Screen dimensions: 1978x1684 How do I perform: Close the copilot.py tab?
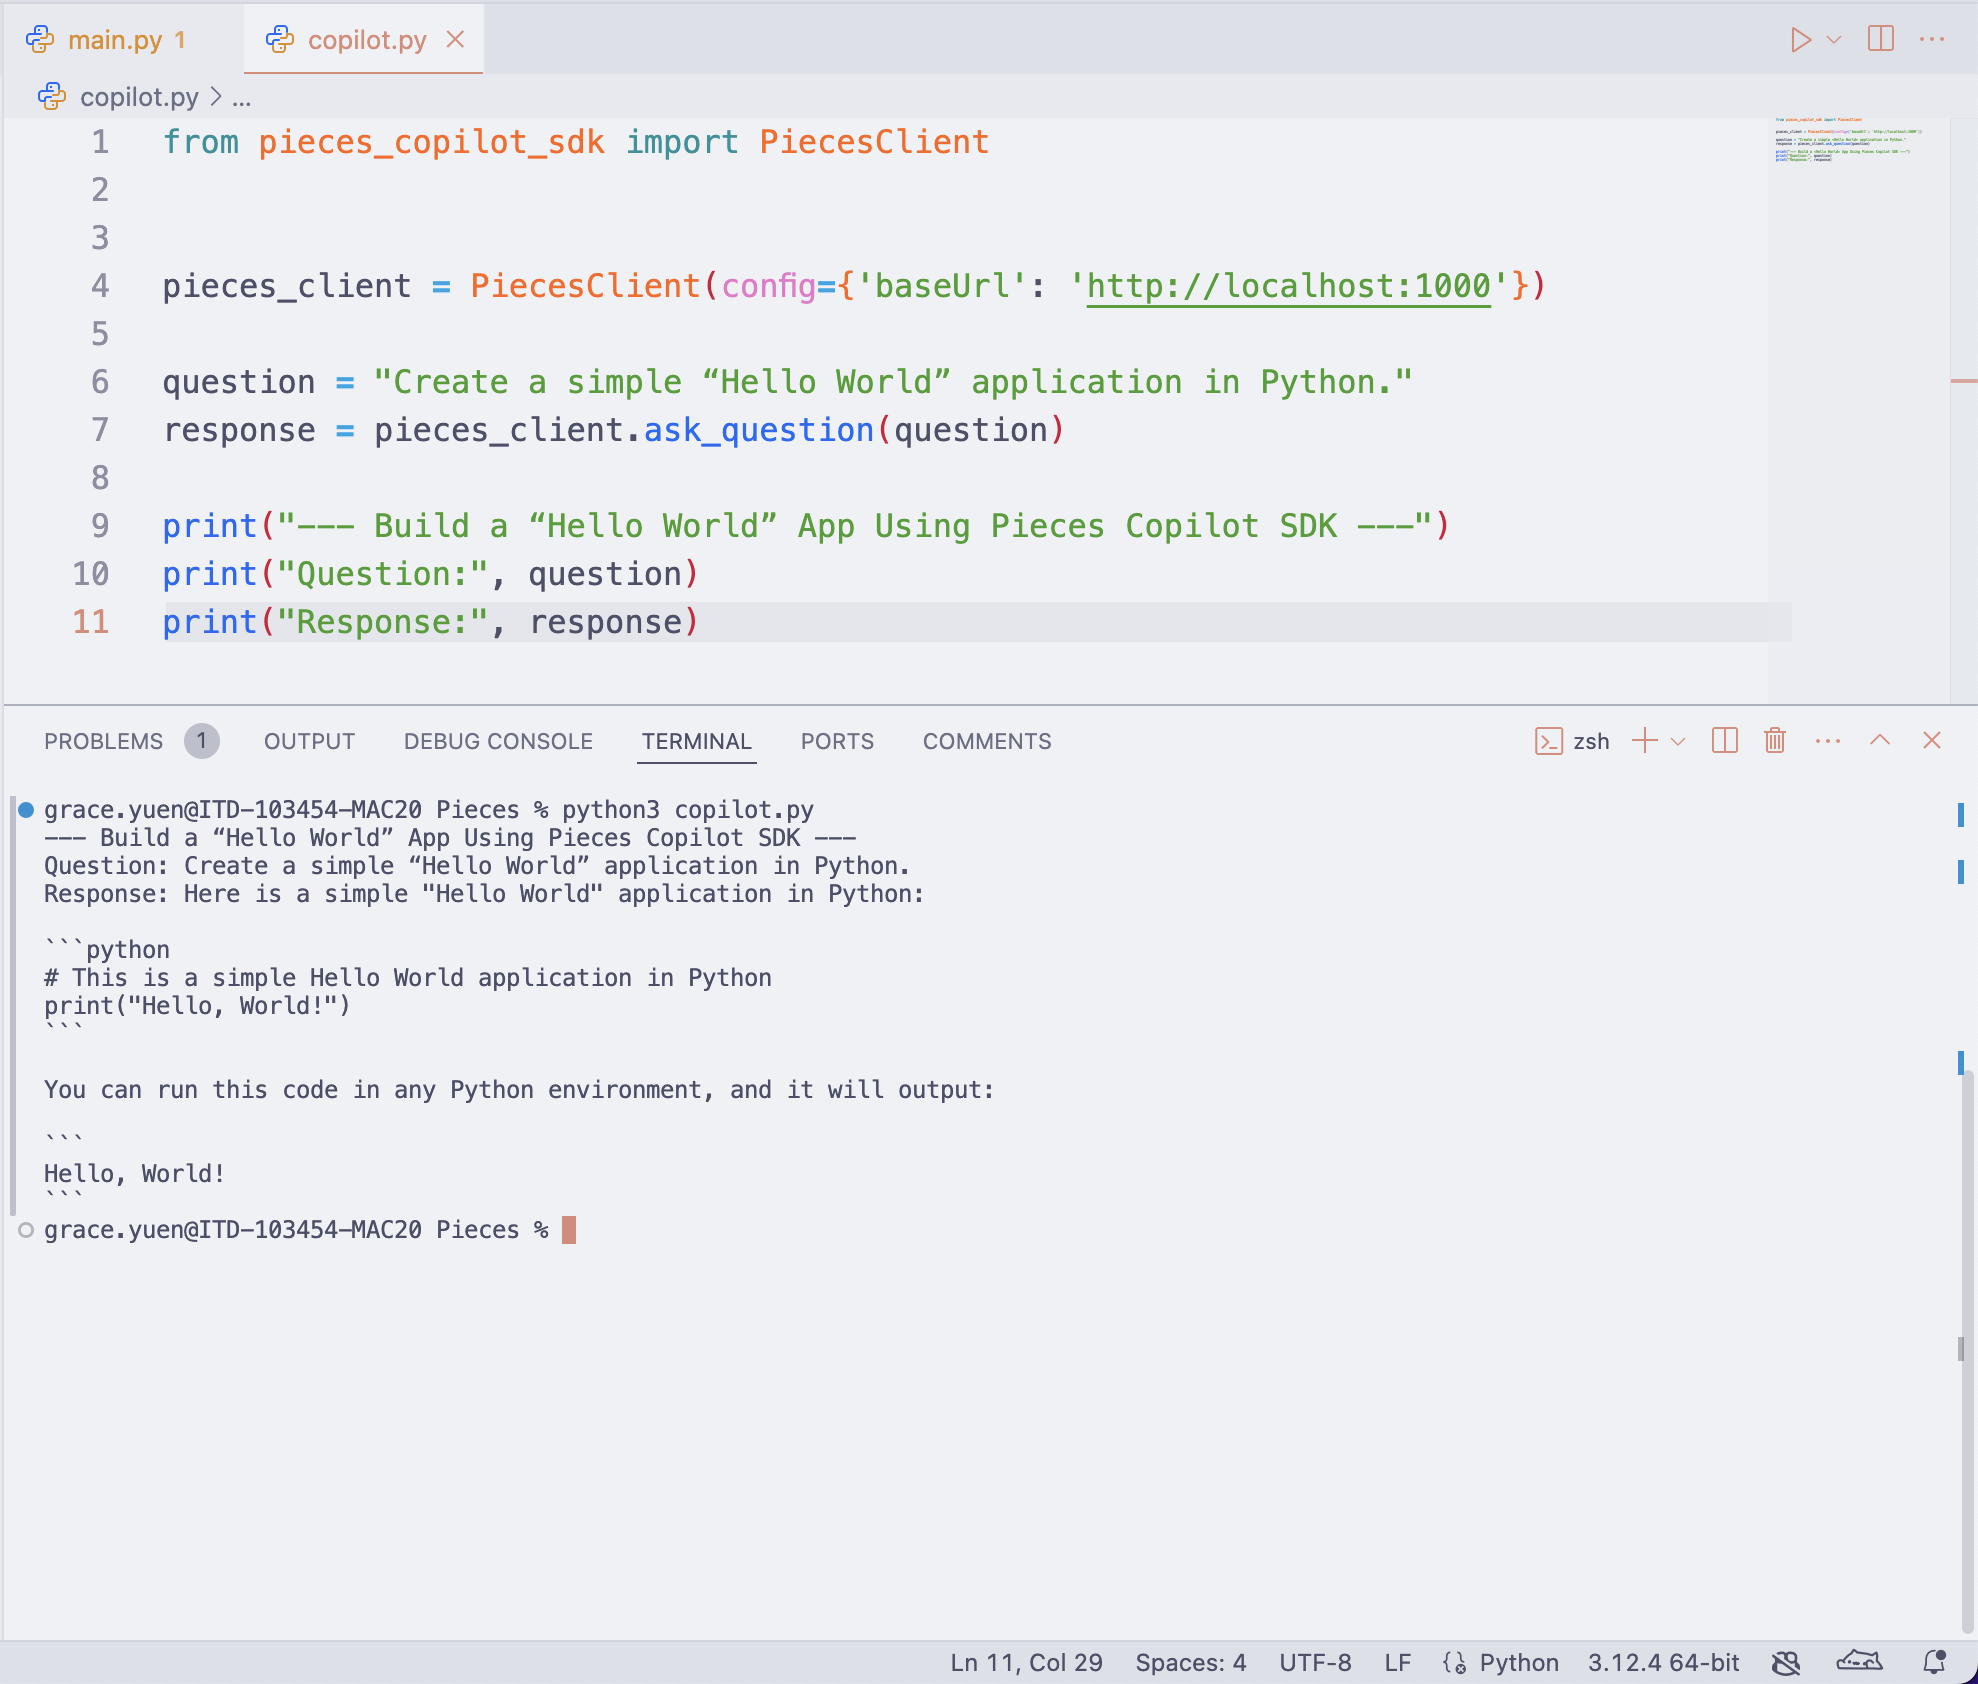(455, 40)
